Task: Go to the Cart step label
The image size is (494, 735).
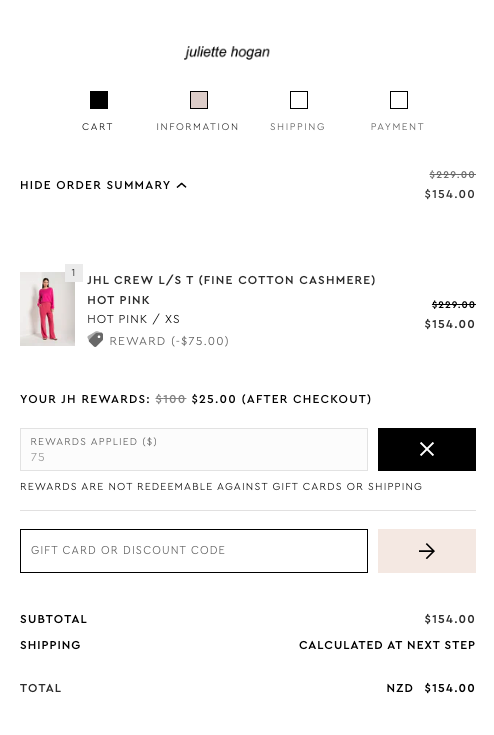Action: click(97, 127)
